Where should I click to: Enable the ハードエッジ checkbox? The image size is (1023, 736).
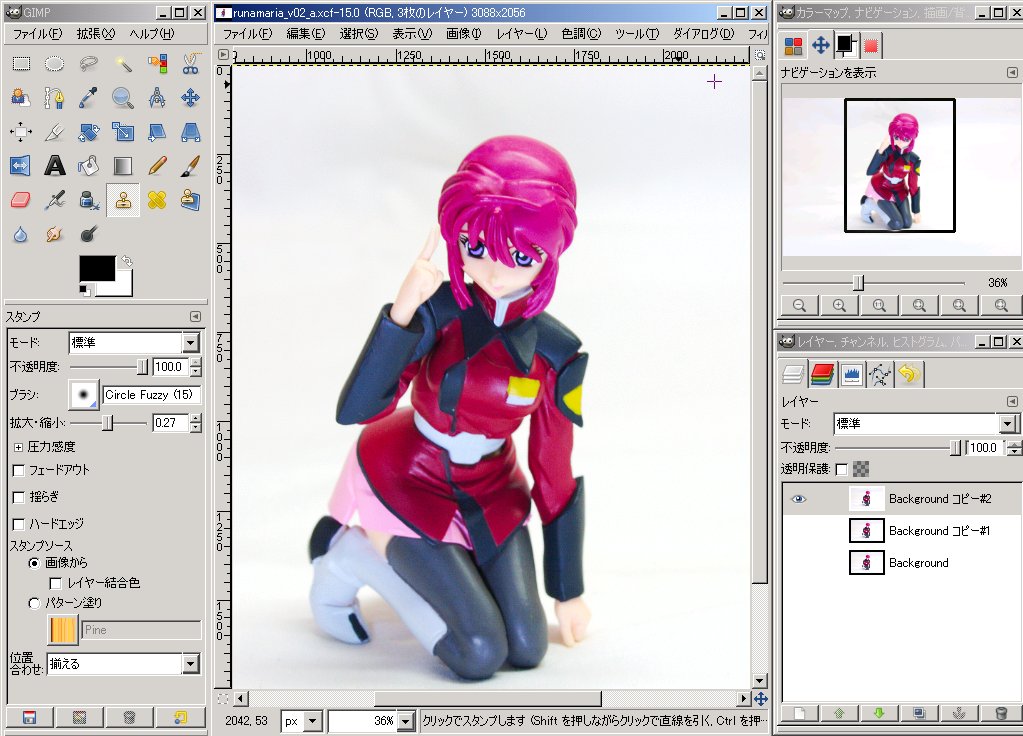tap(19, 524)
